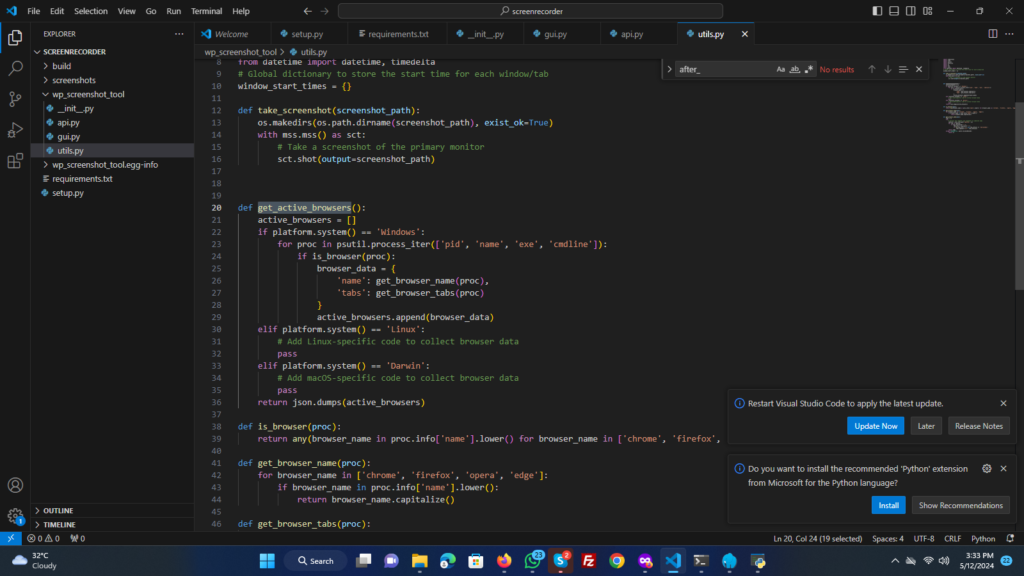Enable Use Regular Expression in find
The width and height of the screenshot is (1024, 576).
click(x=809, y=69)
